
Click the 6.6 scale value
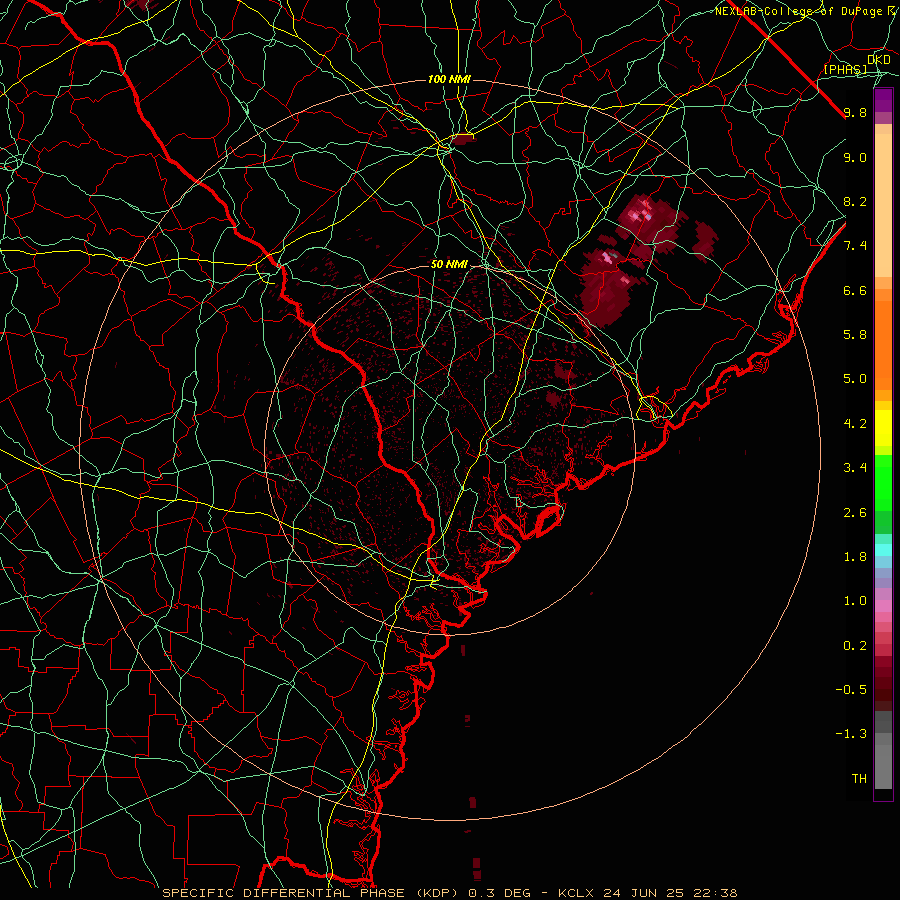(855, 290)
